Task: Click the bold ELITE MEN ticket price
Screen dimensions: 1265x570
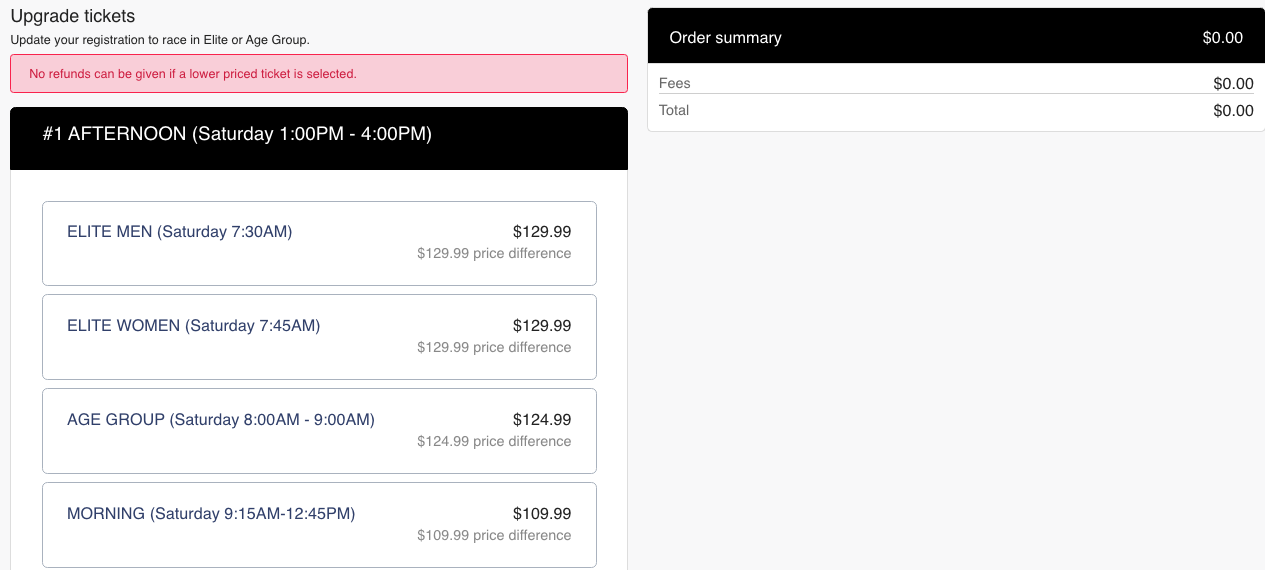Action: point(542,232)
